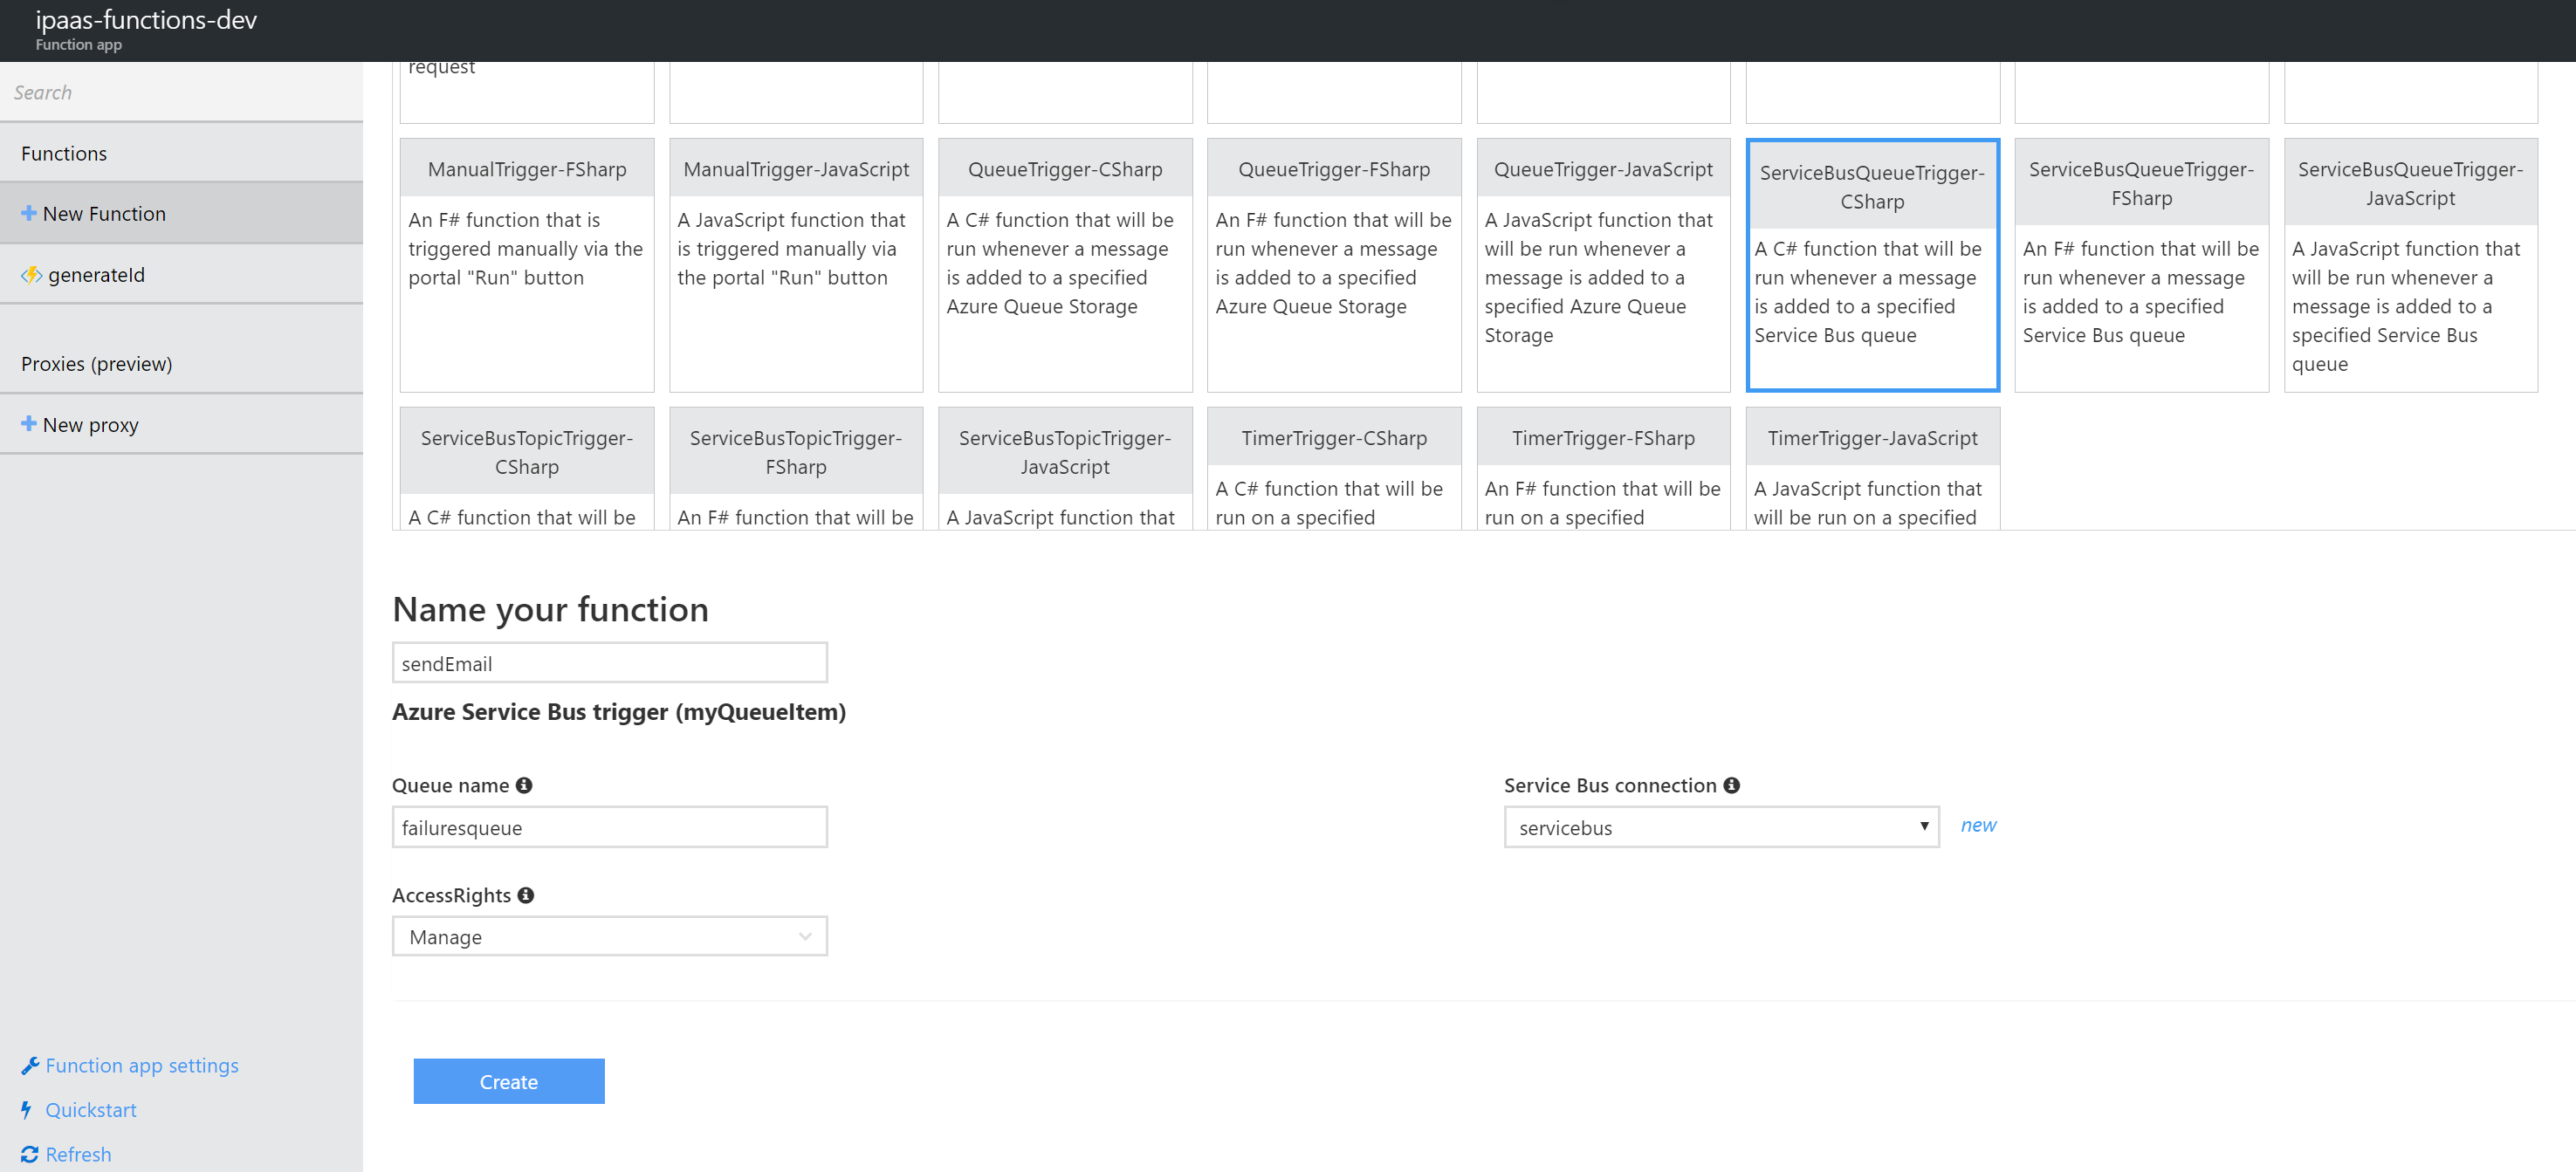Image resolution: width=2576 pixels, height=1172 pixels.
Task: Click the plus icon beside New proxy
Action: pos(29,424)
